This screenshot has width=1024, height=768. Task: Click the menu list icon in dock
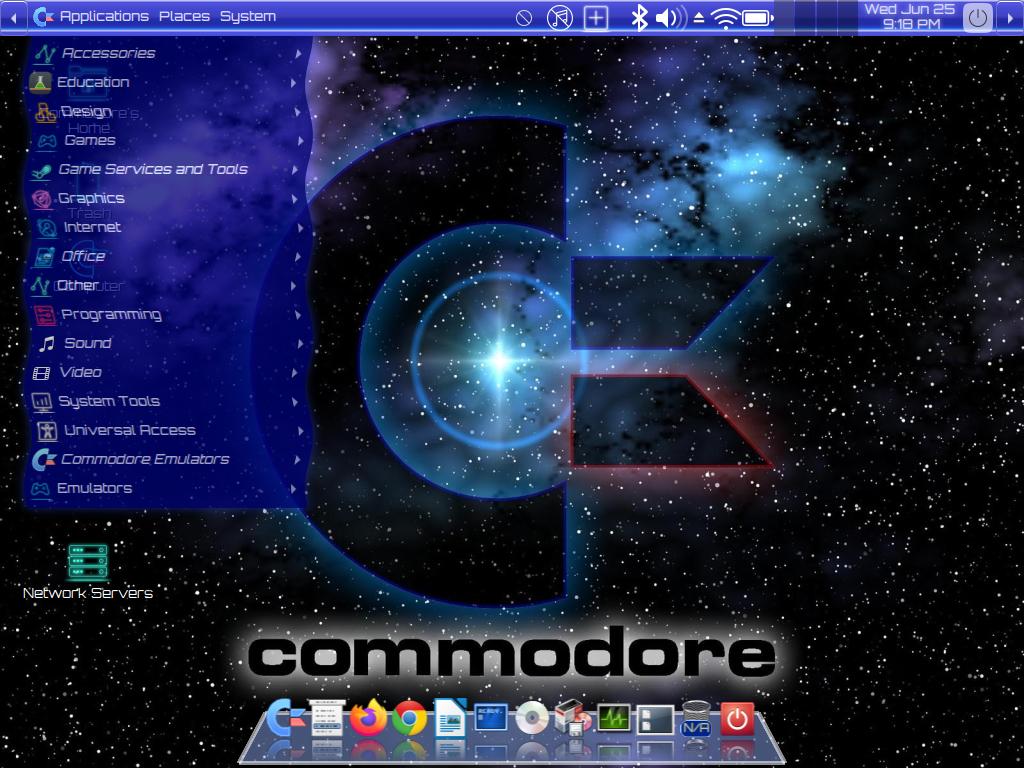[x=327, y=718]
